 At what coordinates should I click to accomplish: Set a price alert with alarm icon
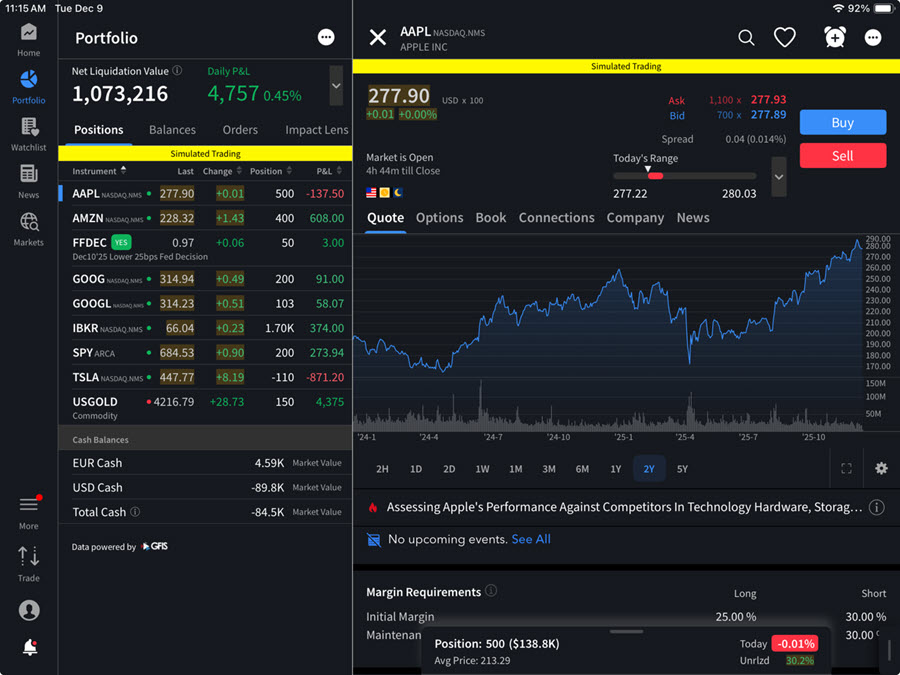[x=834, y=38]
